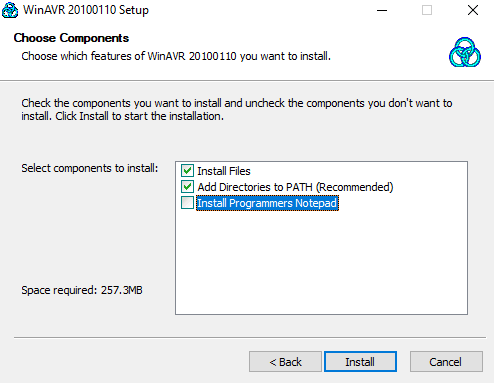Abort setup using the Cancel button
This screenshot has width=494, height=383.
[x=446, y=362]
